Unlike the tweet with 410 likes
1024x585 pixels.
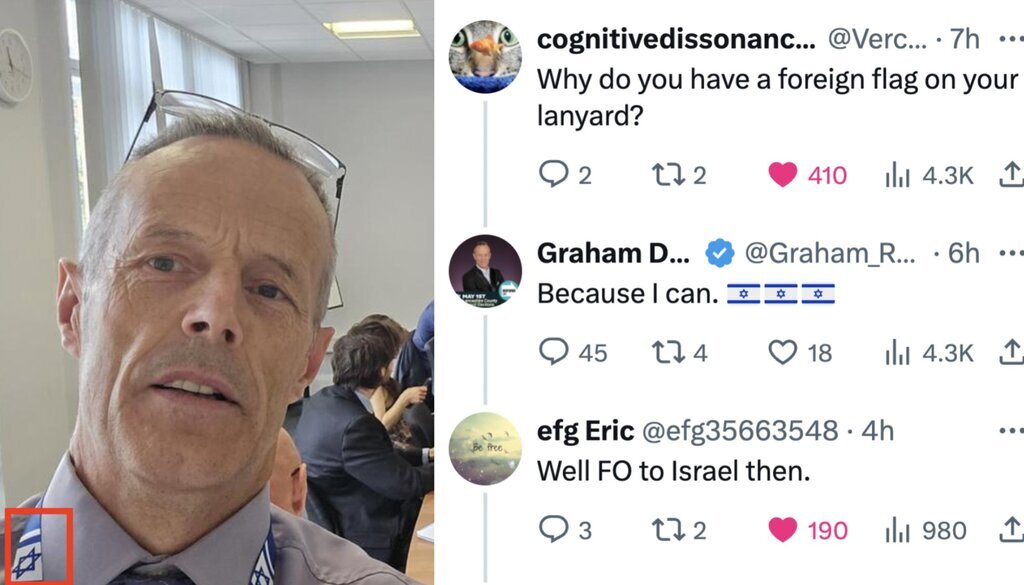782,175
